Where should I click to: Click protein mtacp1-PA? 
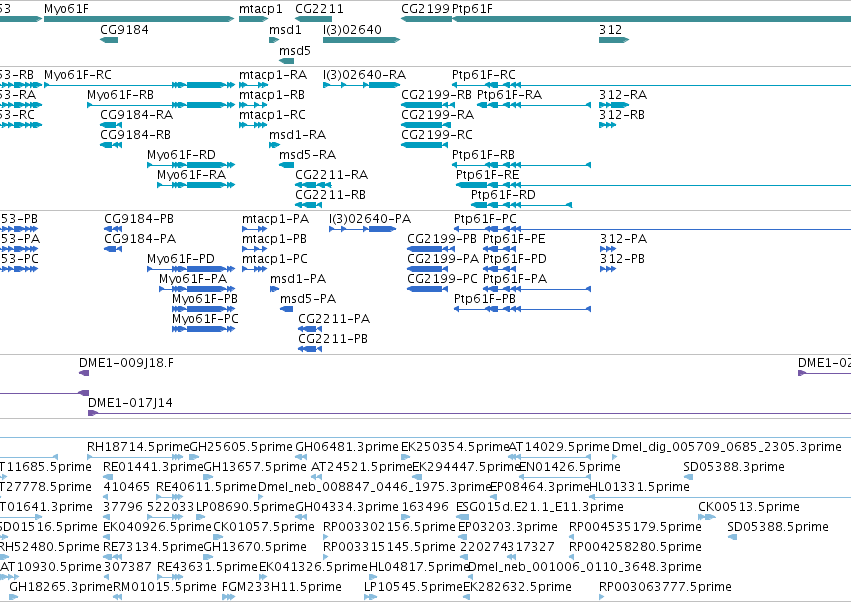[x=255, y=229]
